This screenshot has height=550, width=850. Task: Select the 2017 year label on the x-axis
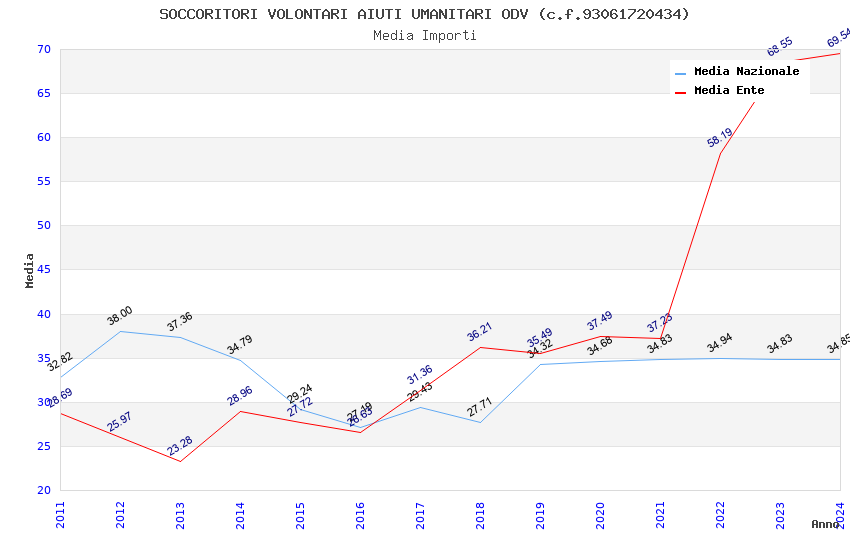coord(420,515)
